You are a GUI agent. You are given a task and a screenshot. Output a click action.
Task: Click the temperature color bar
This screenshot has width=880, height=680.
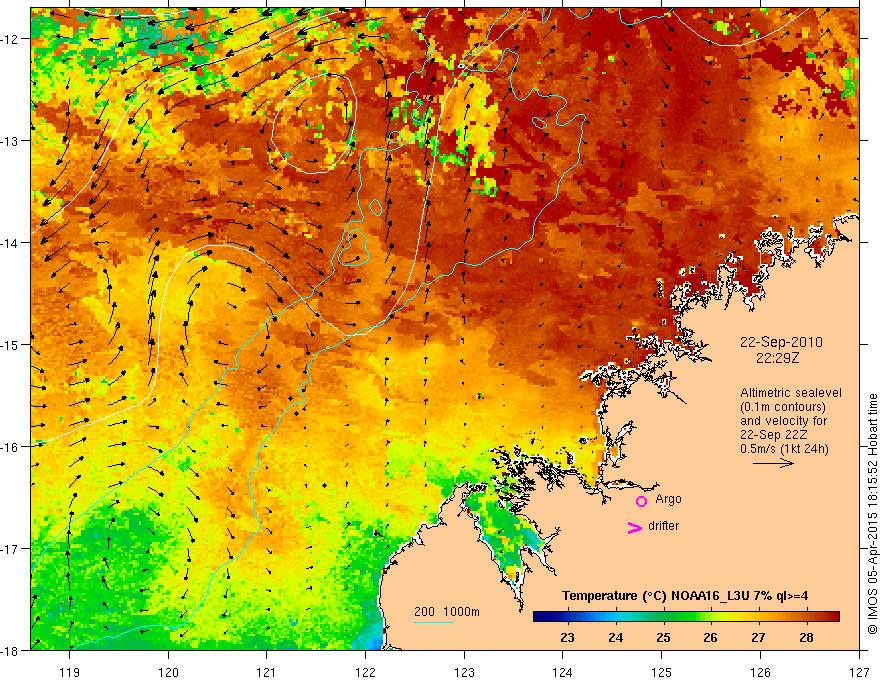[x=686, y=617]
